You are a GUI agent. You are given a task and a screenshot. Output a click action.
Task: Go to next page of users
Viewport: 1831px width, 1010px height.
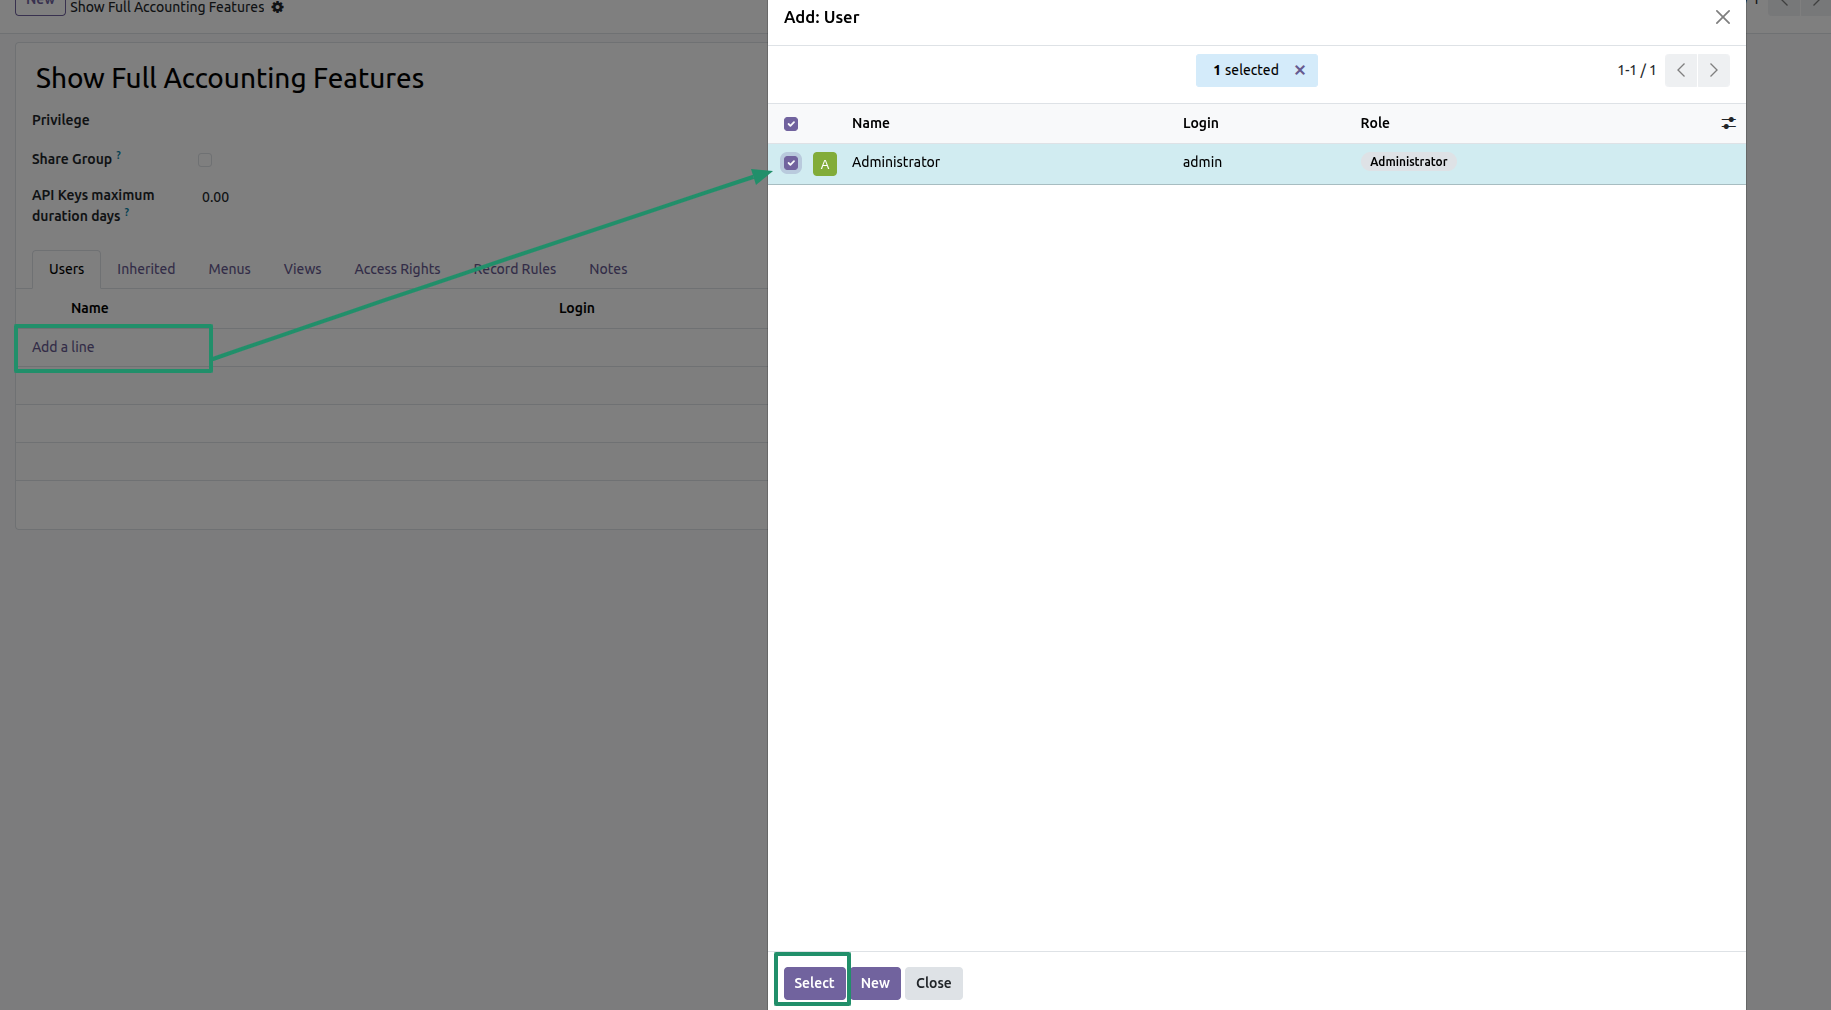(x=1714, y=70)
